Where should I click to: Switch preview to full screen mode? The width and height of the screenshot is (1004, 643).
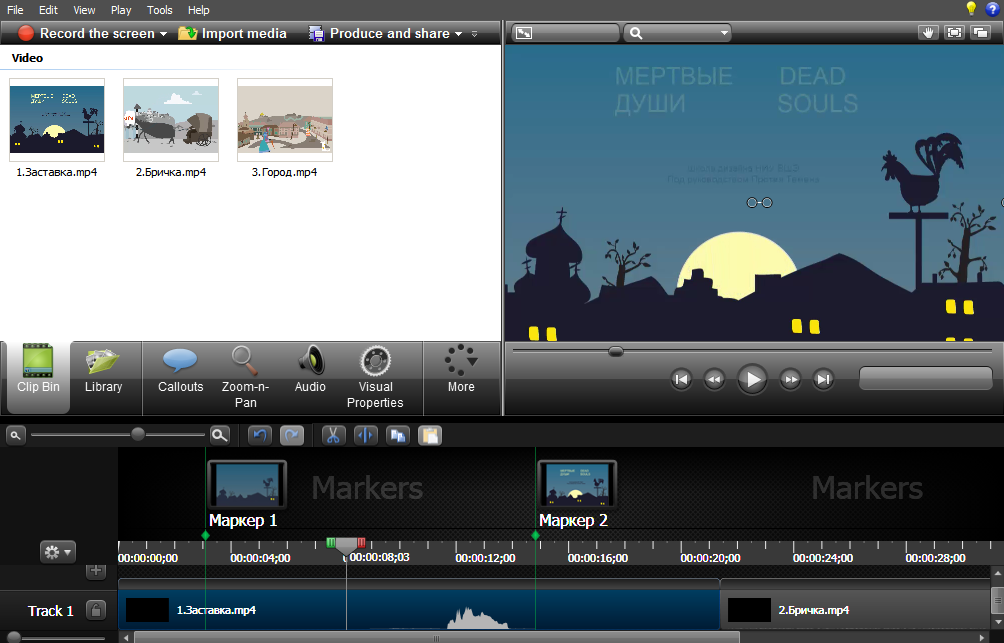954,33
